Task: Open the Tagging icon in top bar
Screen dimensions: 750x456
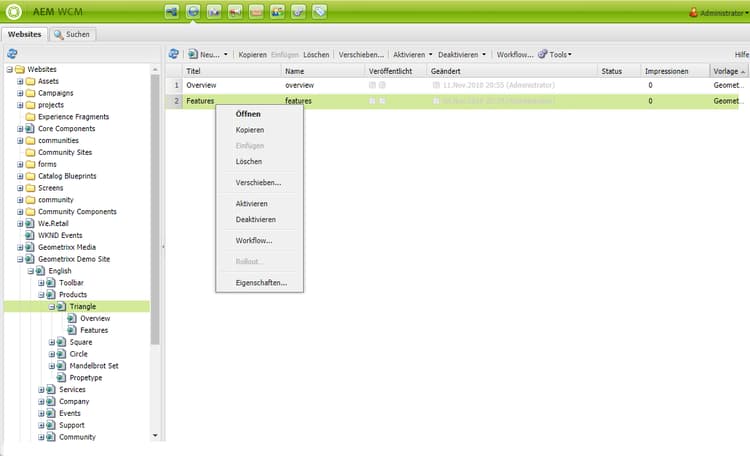Action: click(319, 11)
